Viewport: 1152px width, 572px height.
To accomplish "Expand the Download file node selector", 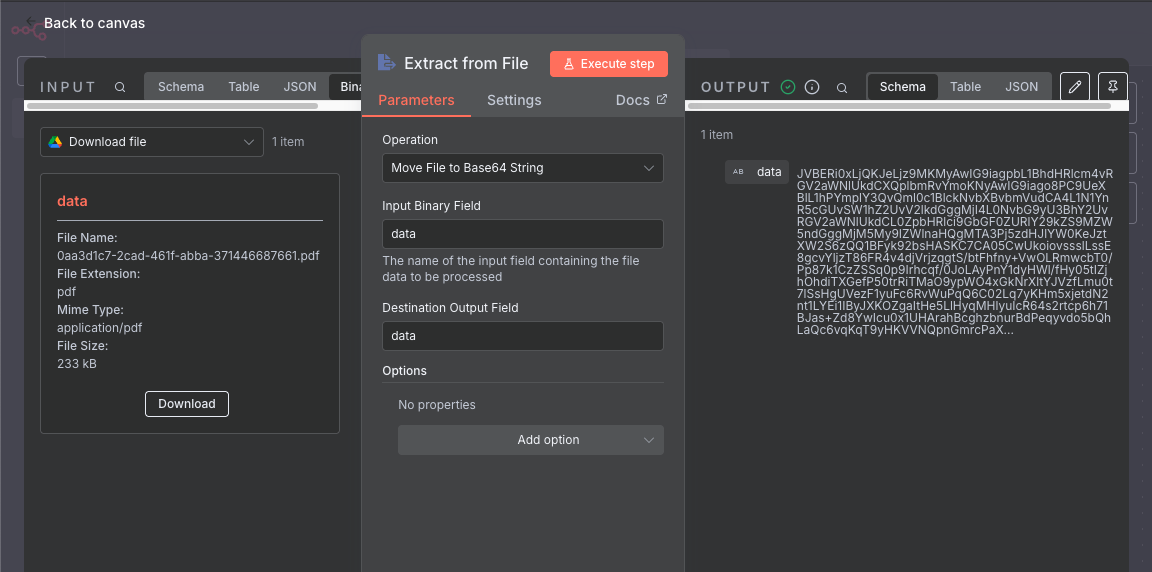I will point(152,142).
